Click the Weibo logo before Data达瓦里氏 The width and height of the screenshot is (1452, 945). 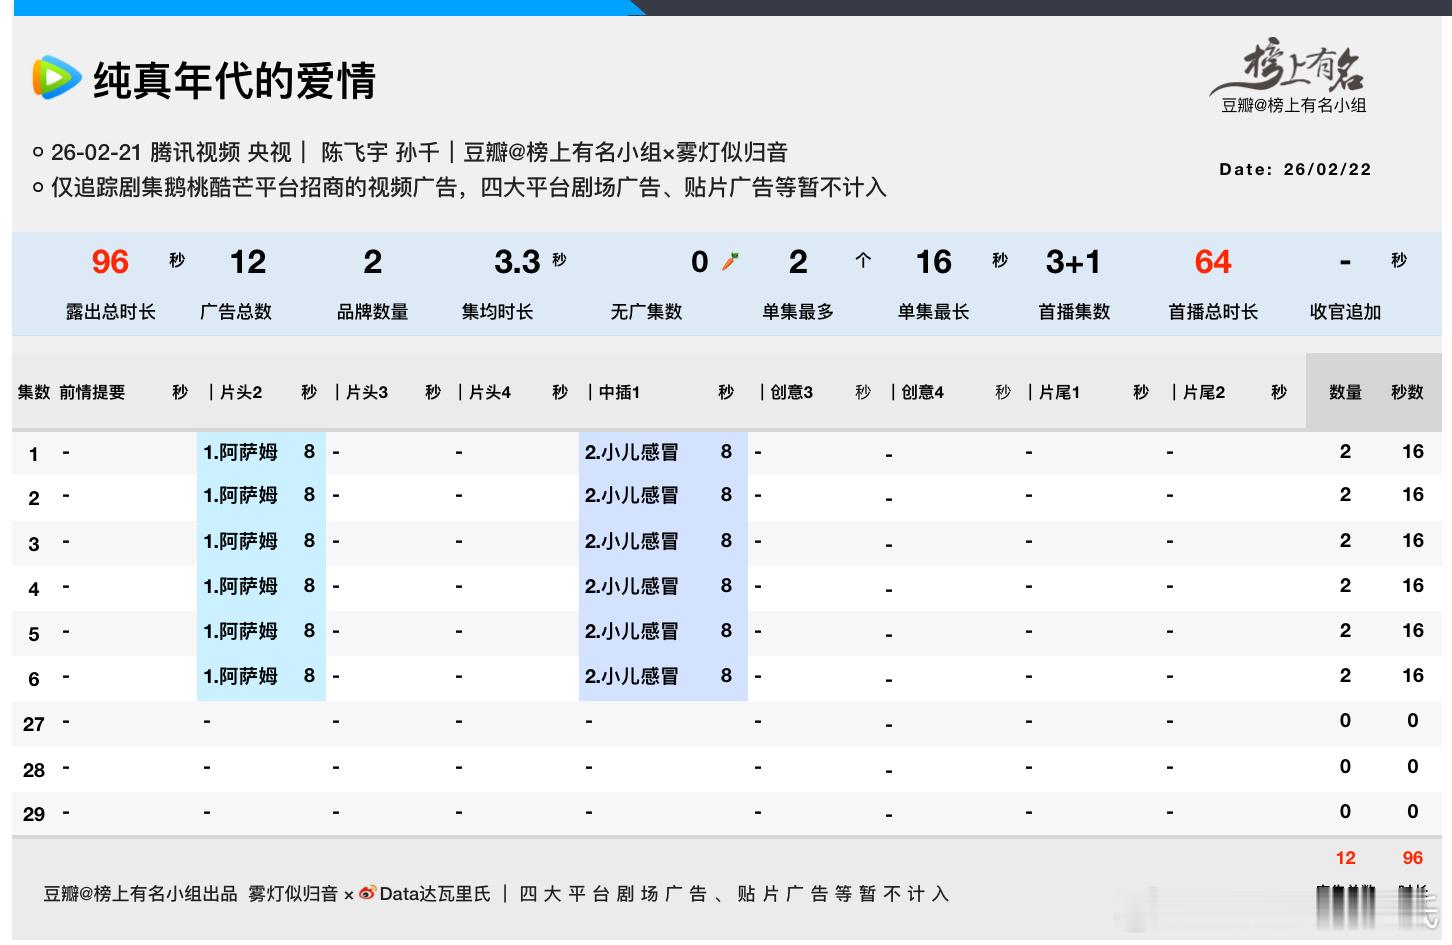coord(367,893)
